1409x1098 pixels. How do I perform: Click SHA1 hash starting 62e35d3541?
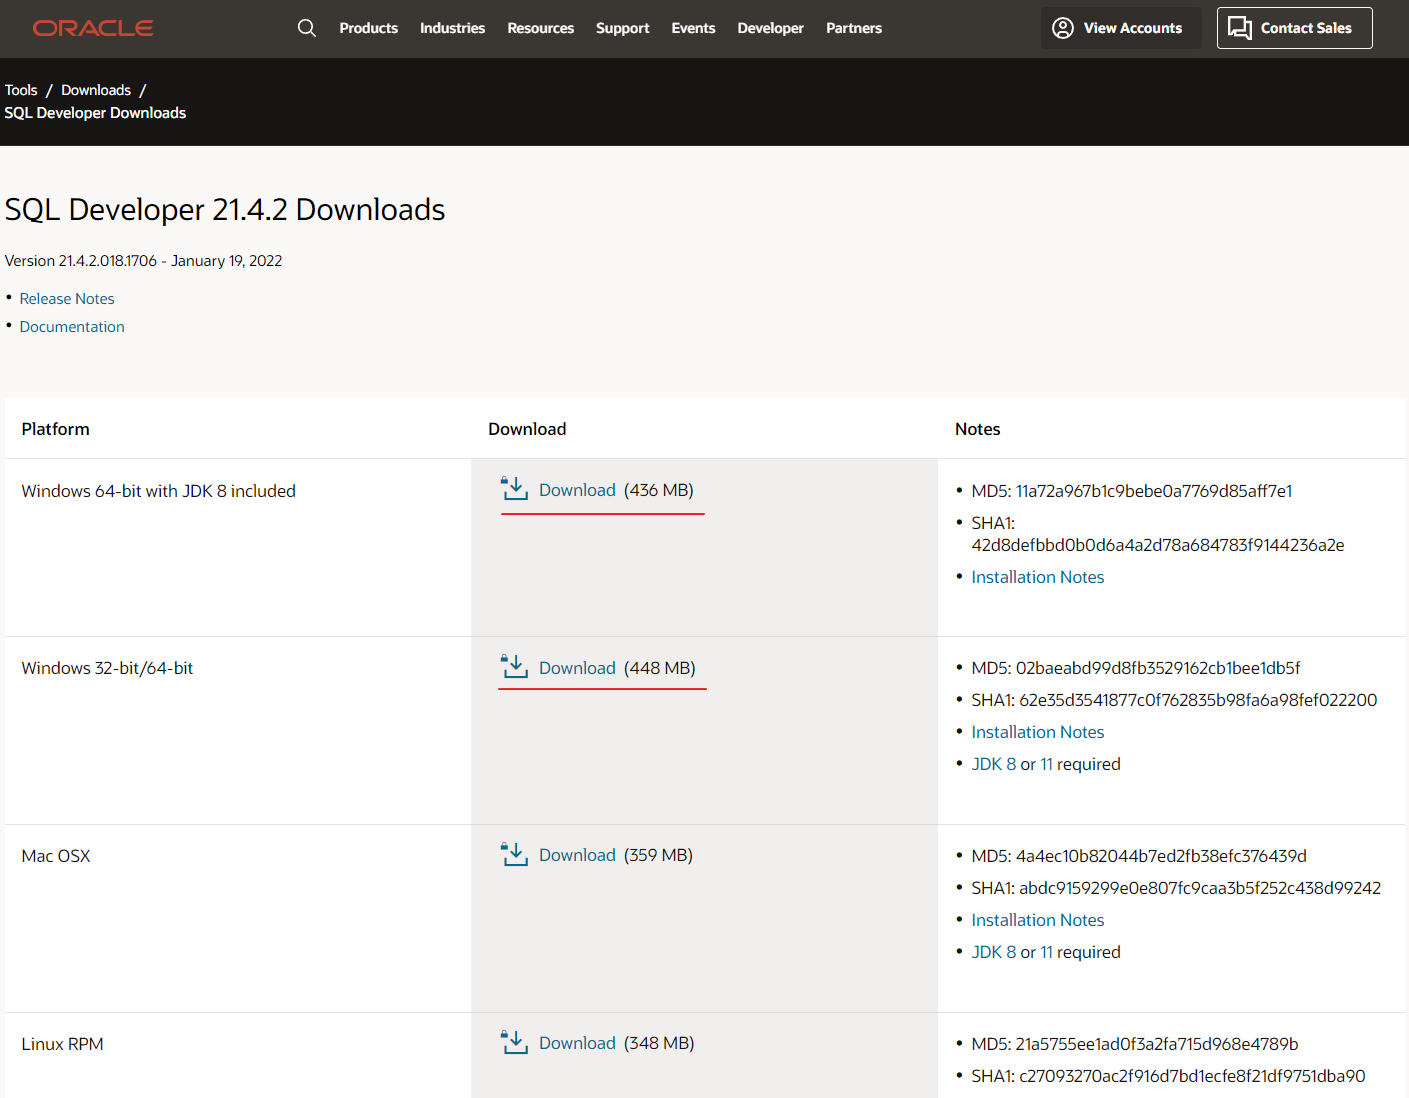[1174, 700]
